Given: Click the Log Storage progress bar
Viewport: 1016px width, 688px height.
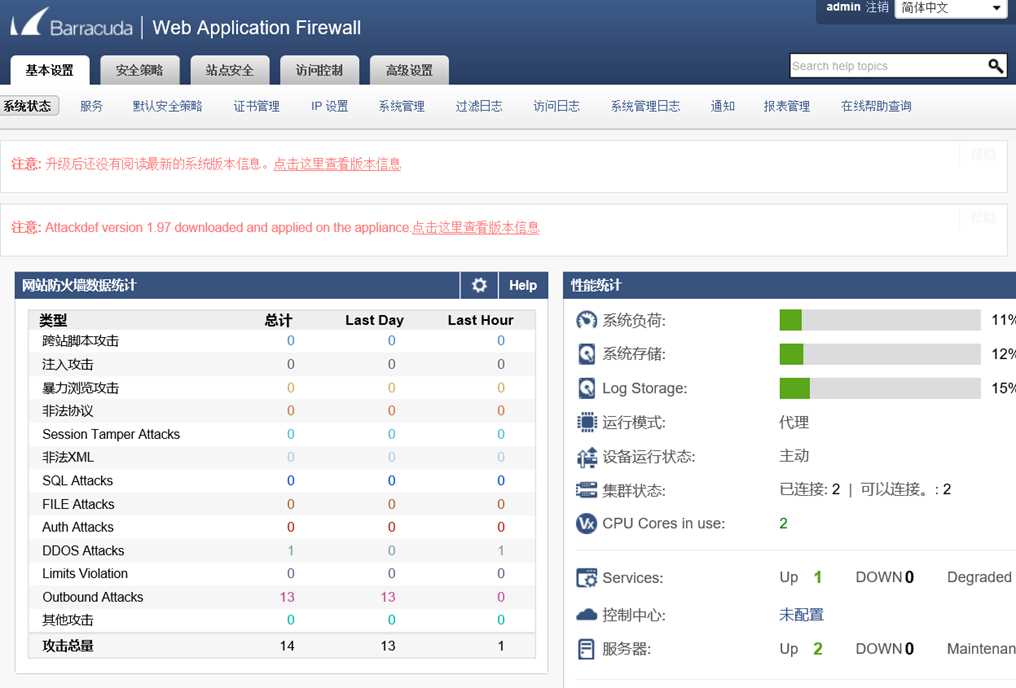Looking at the screenshot, I should coord(880,388).
